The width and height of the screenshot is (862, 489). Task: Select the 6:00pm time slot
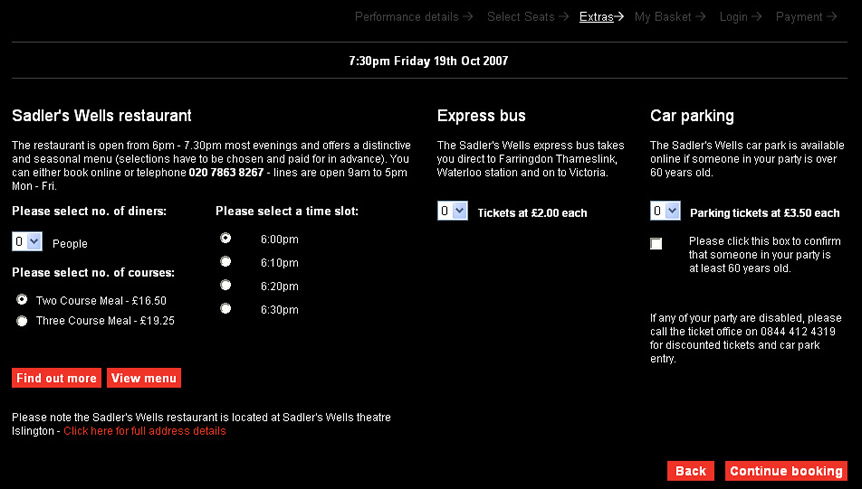225,238
